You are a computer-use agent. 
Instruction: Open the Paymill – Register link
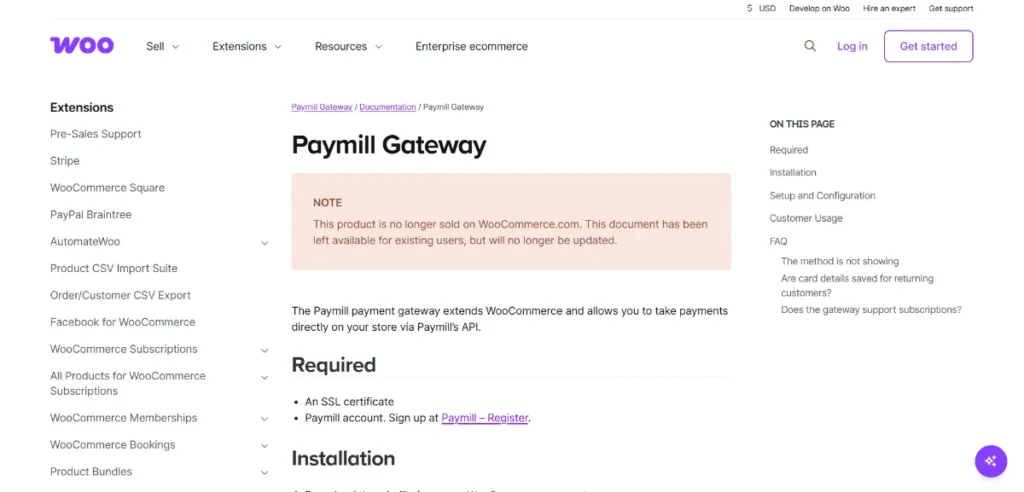pyautogui.click(x=485, y=418)
